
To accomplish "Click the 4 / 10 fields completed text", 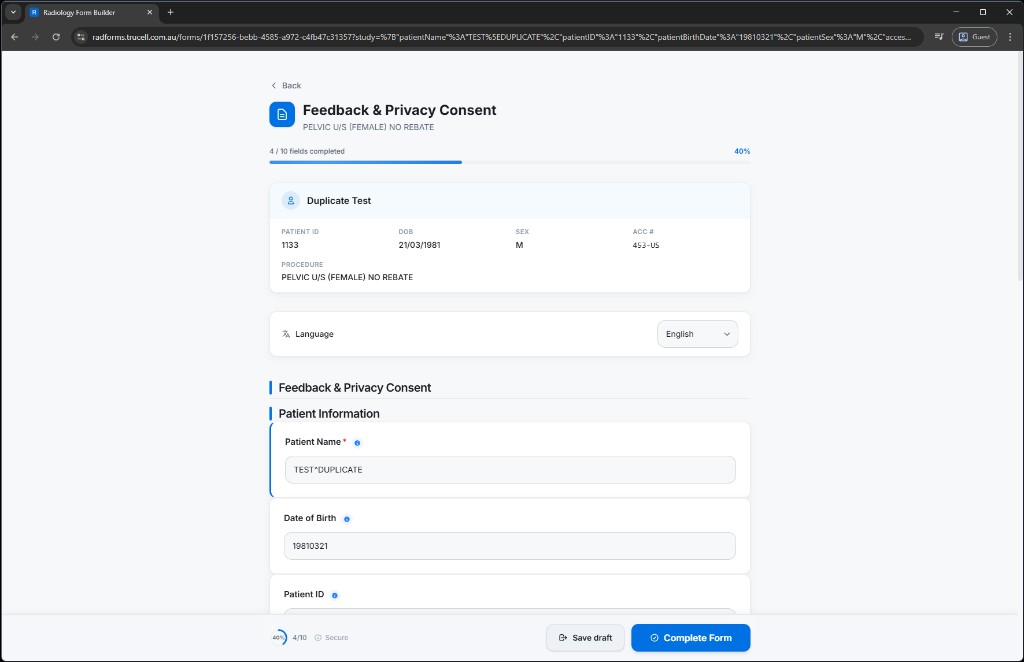I will (x=307, y=151).
